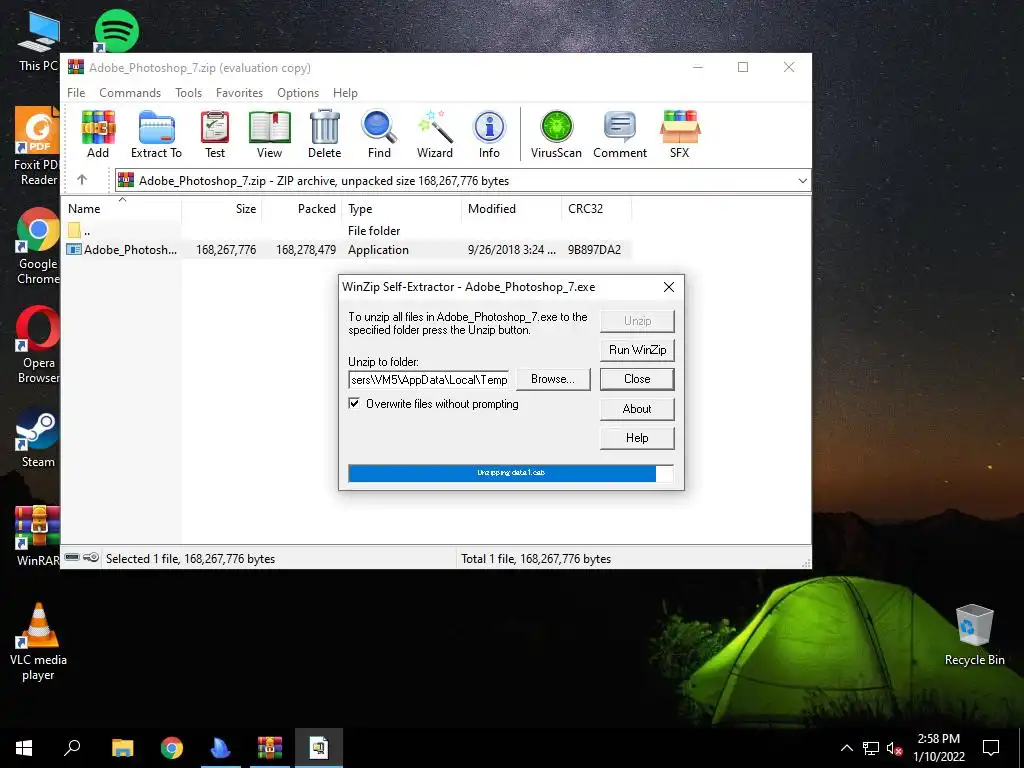The height and width of the screenshot is (768, 1024).
Task: Click the muted volume tray icon
Action: click(x=894, y=748)
